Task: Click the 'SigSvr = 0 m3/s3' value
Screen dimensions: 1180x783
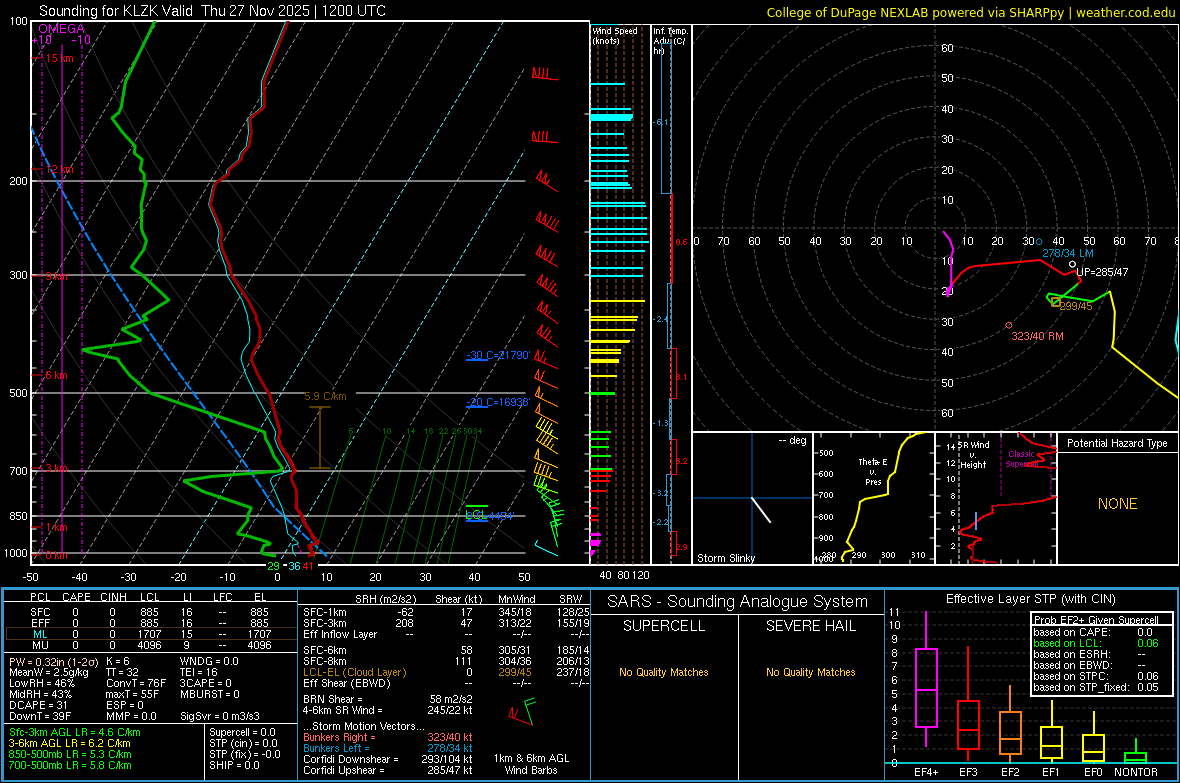Action: 220,716
